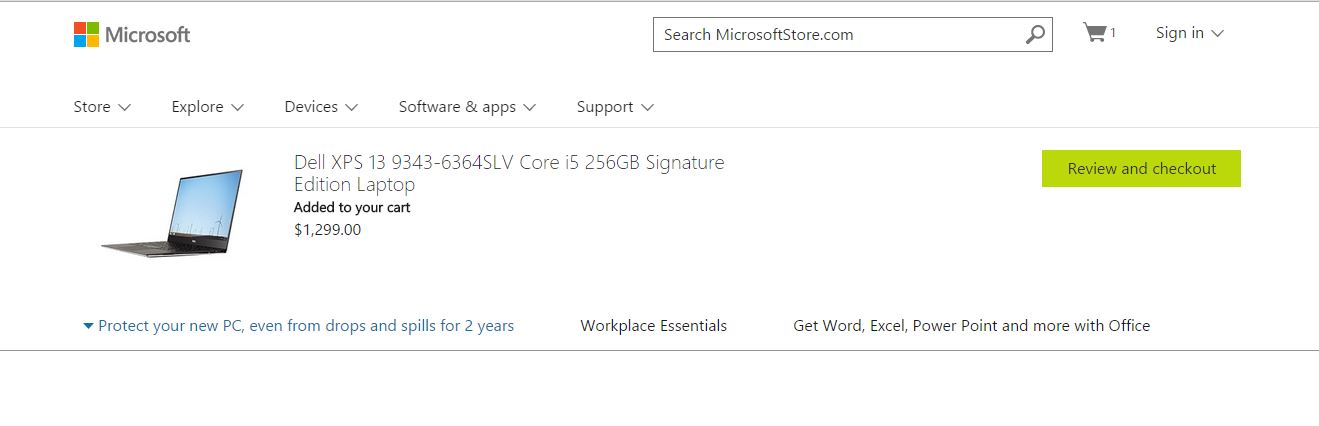Screen dimensions: 1319x426
Task: Open the Support menu
Action: tap(615, 107)
